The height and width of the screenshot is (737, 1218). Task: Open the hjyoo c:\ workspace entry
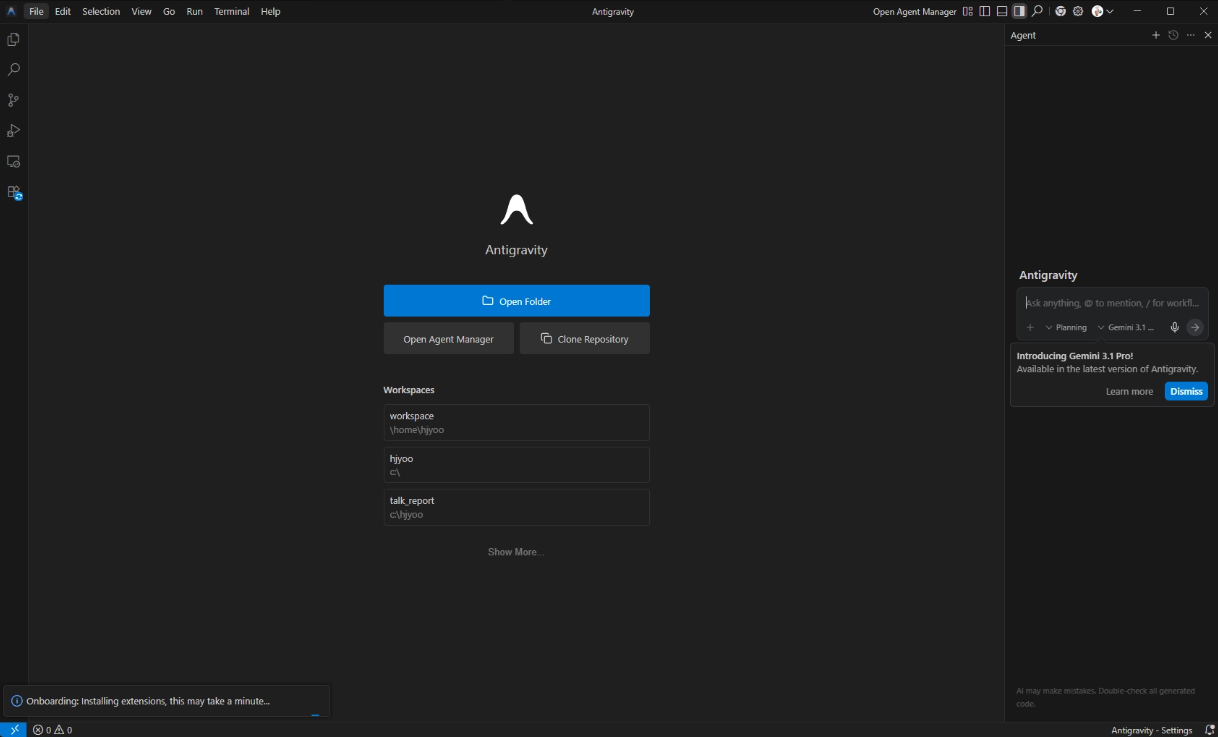(x=516, y=465)
